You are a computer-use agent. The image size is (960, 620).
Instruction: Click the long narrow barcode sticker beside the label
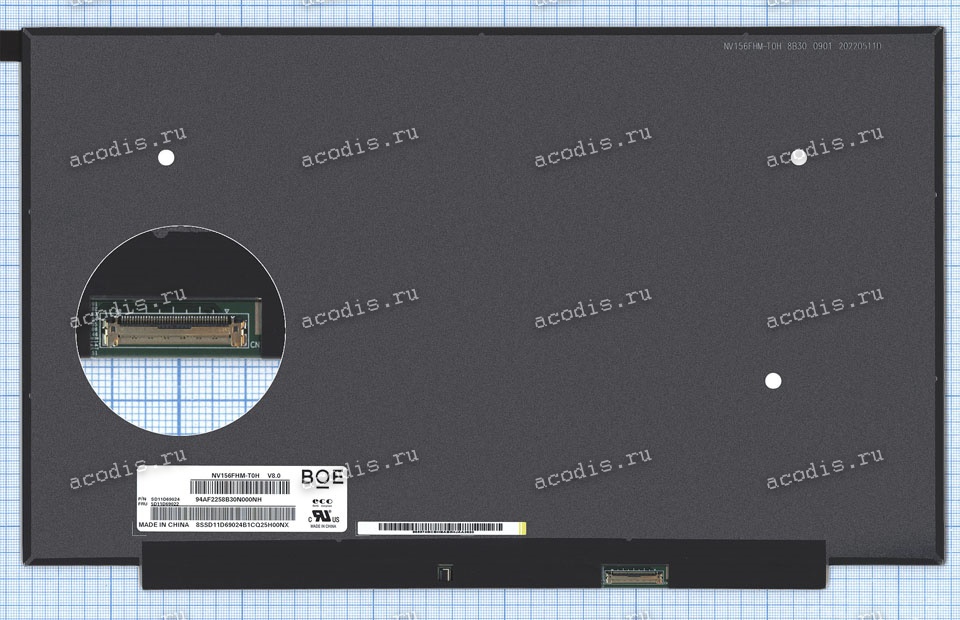440,527
